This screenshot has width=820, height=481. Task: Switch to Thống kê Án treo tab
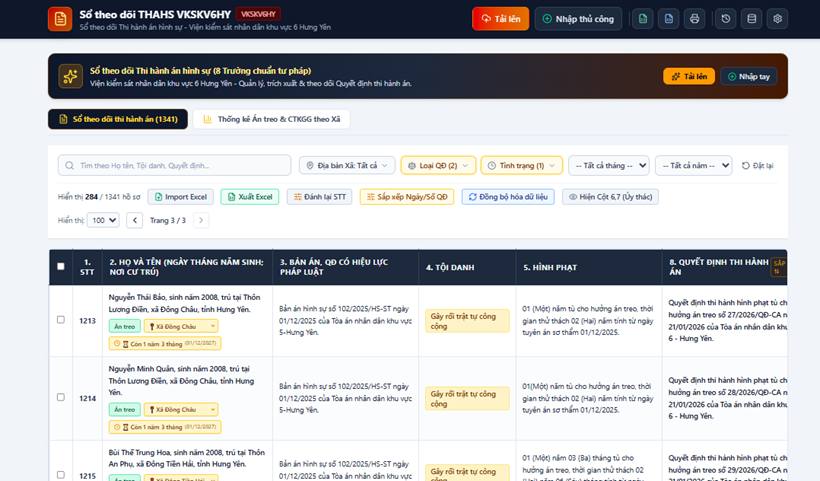[x=271, y=119]
